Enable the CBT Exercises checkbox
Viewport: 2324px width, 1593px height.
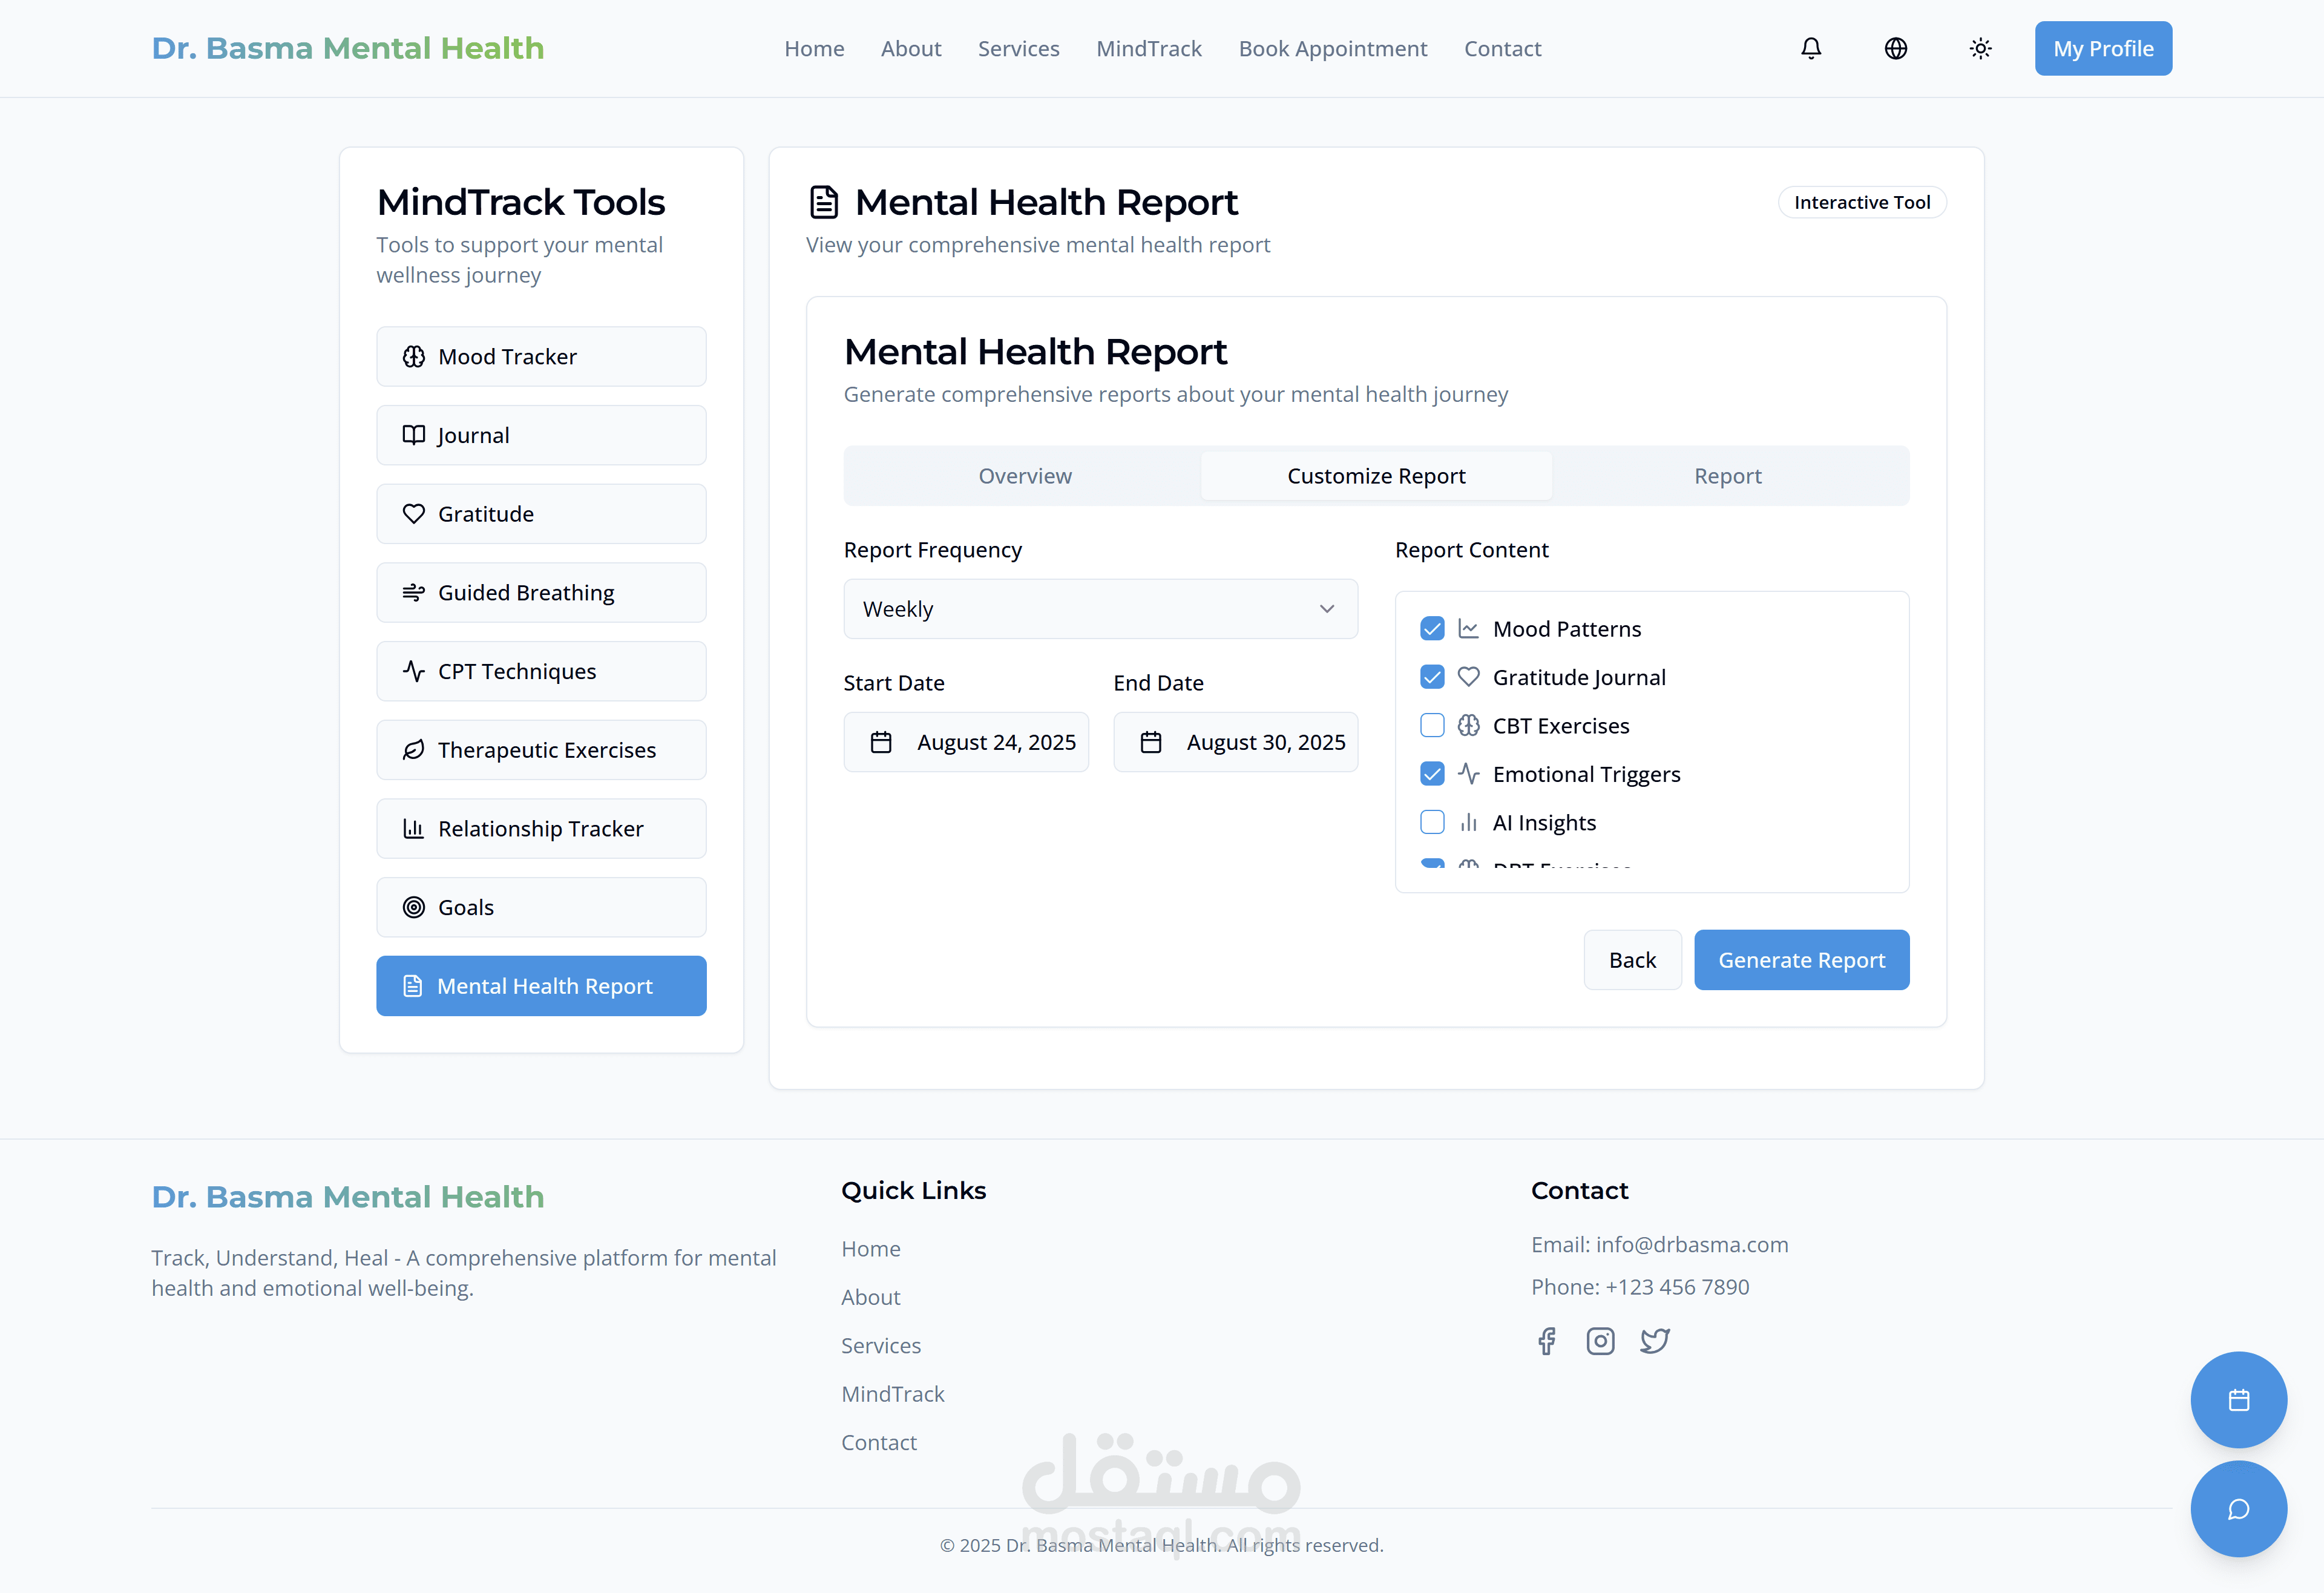1432,726
